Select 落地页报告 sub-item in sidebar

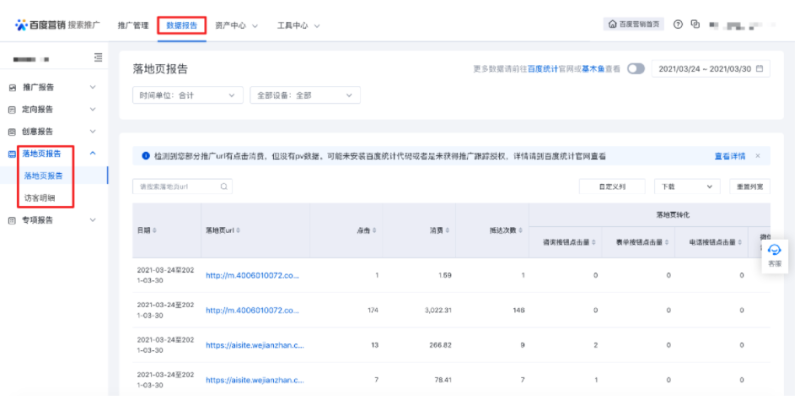coord(44,176)
